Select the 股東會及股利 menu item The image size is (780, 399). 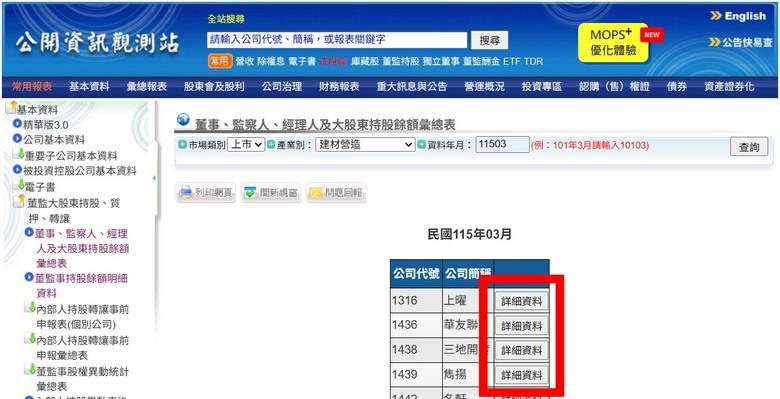click(x=214, y=87)
